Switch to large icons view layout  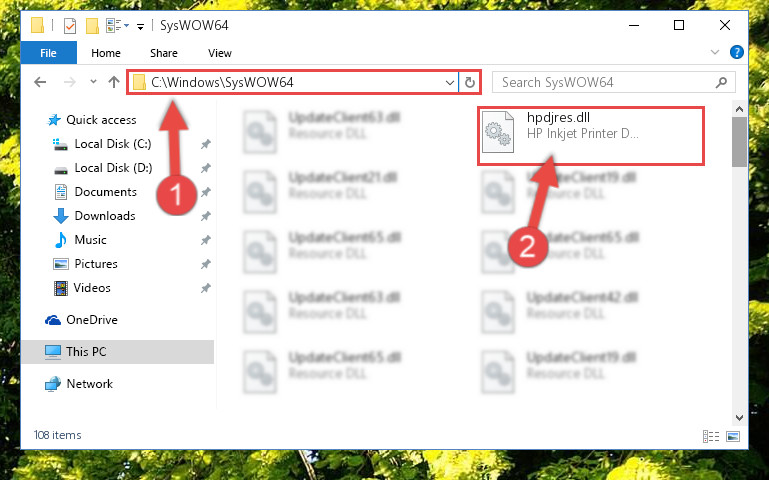[733, 436]
